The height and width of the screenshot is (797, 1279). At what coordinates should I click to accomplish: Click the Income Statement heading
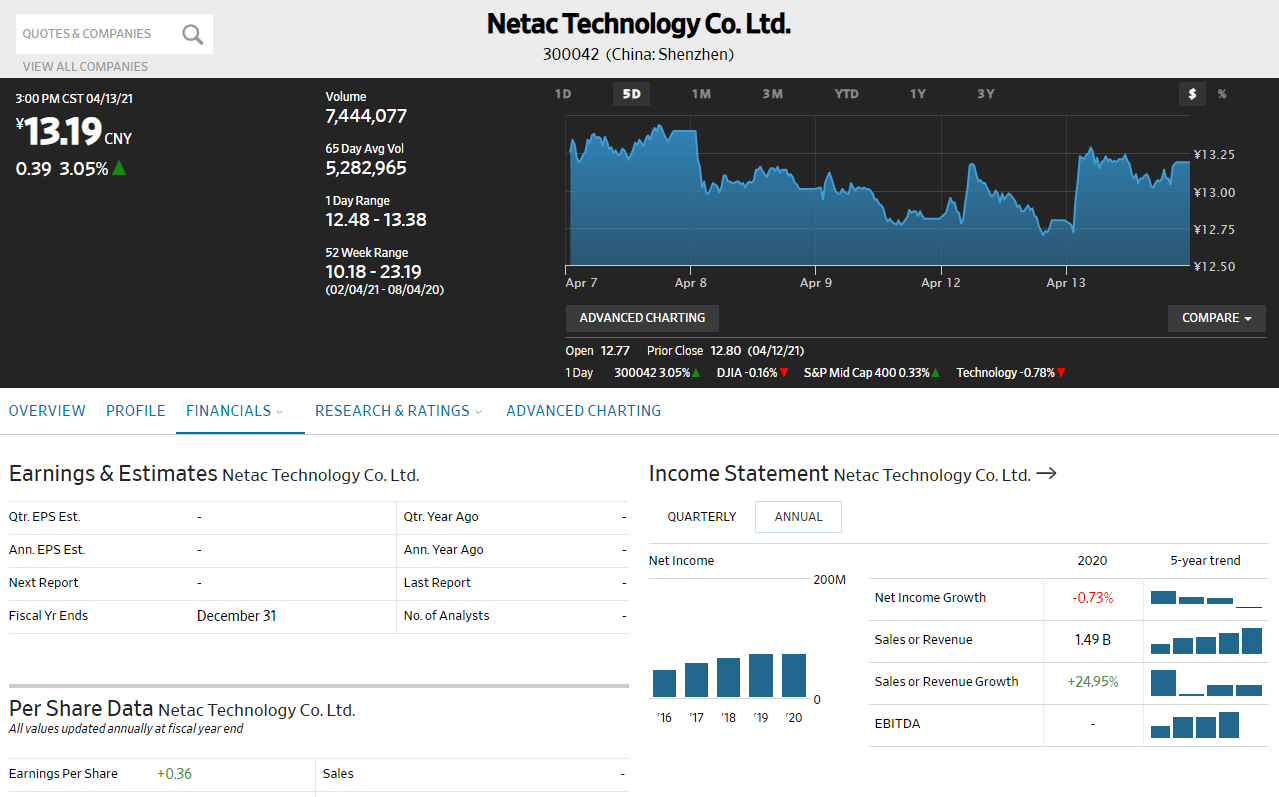[x=739, y=473]
